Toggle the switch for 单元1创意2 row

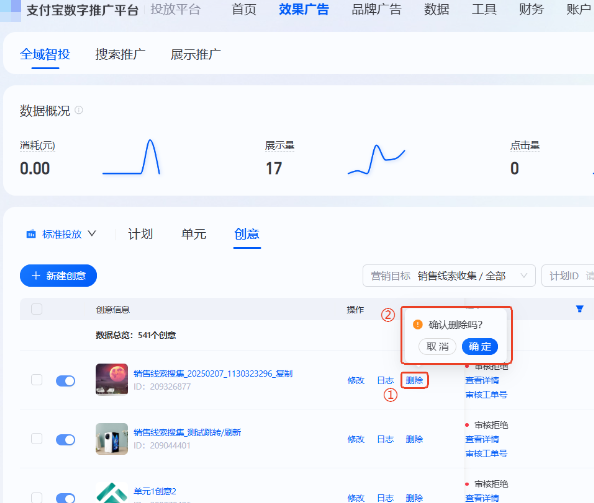tap(66, 498)
